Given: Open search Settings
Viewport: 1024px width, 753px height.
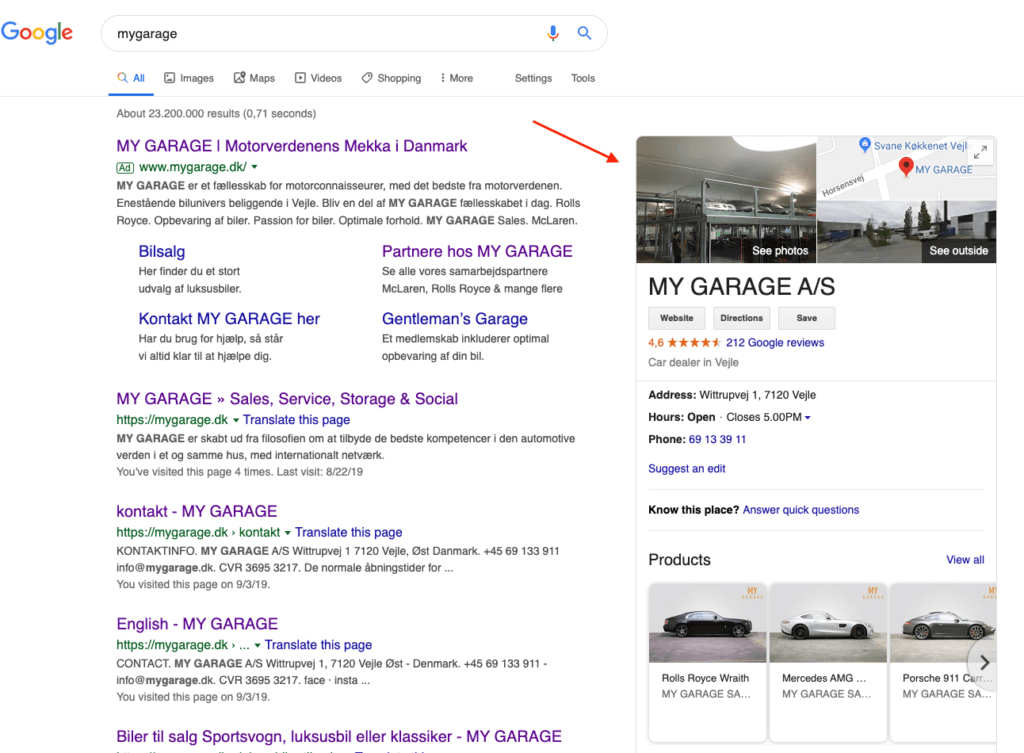Looking at the screenshot, I should click(x=533, y=78).
